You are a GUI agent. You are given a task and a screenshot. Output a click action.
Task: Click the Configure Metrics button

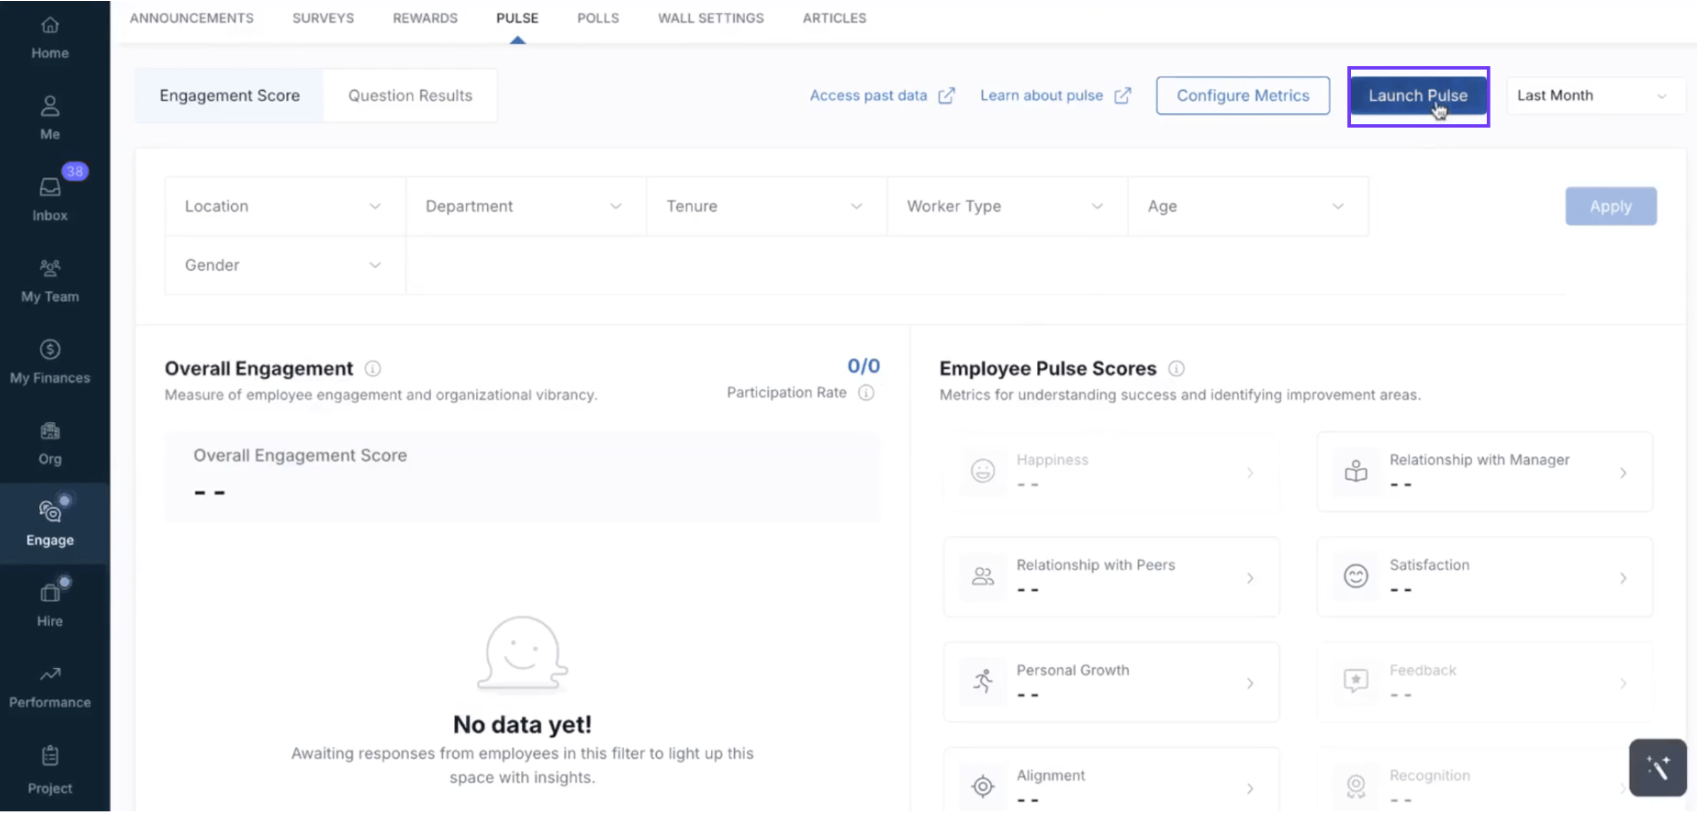[x=1242, y=96]
